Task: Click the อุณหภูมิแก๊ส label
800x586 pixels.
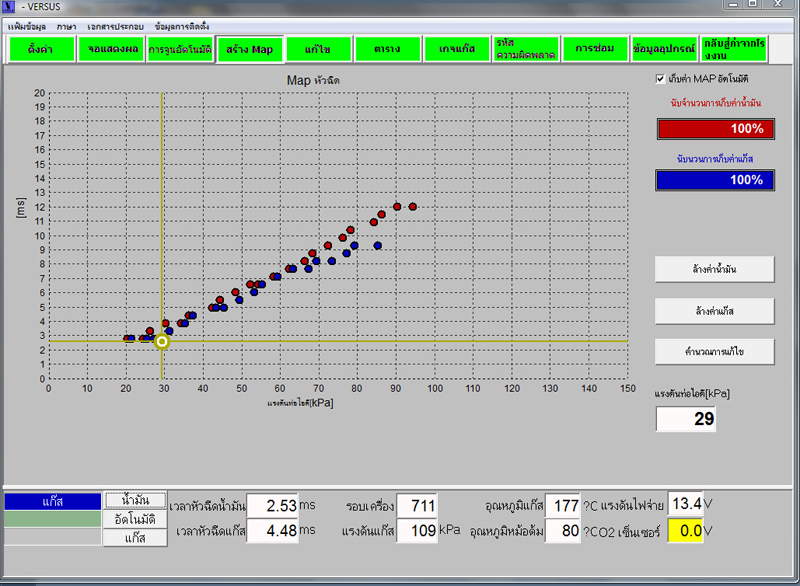Action: tap(514, 506)
